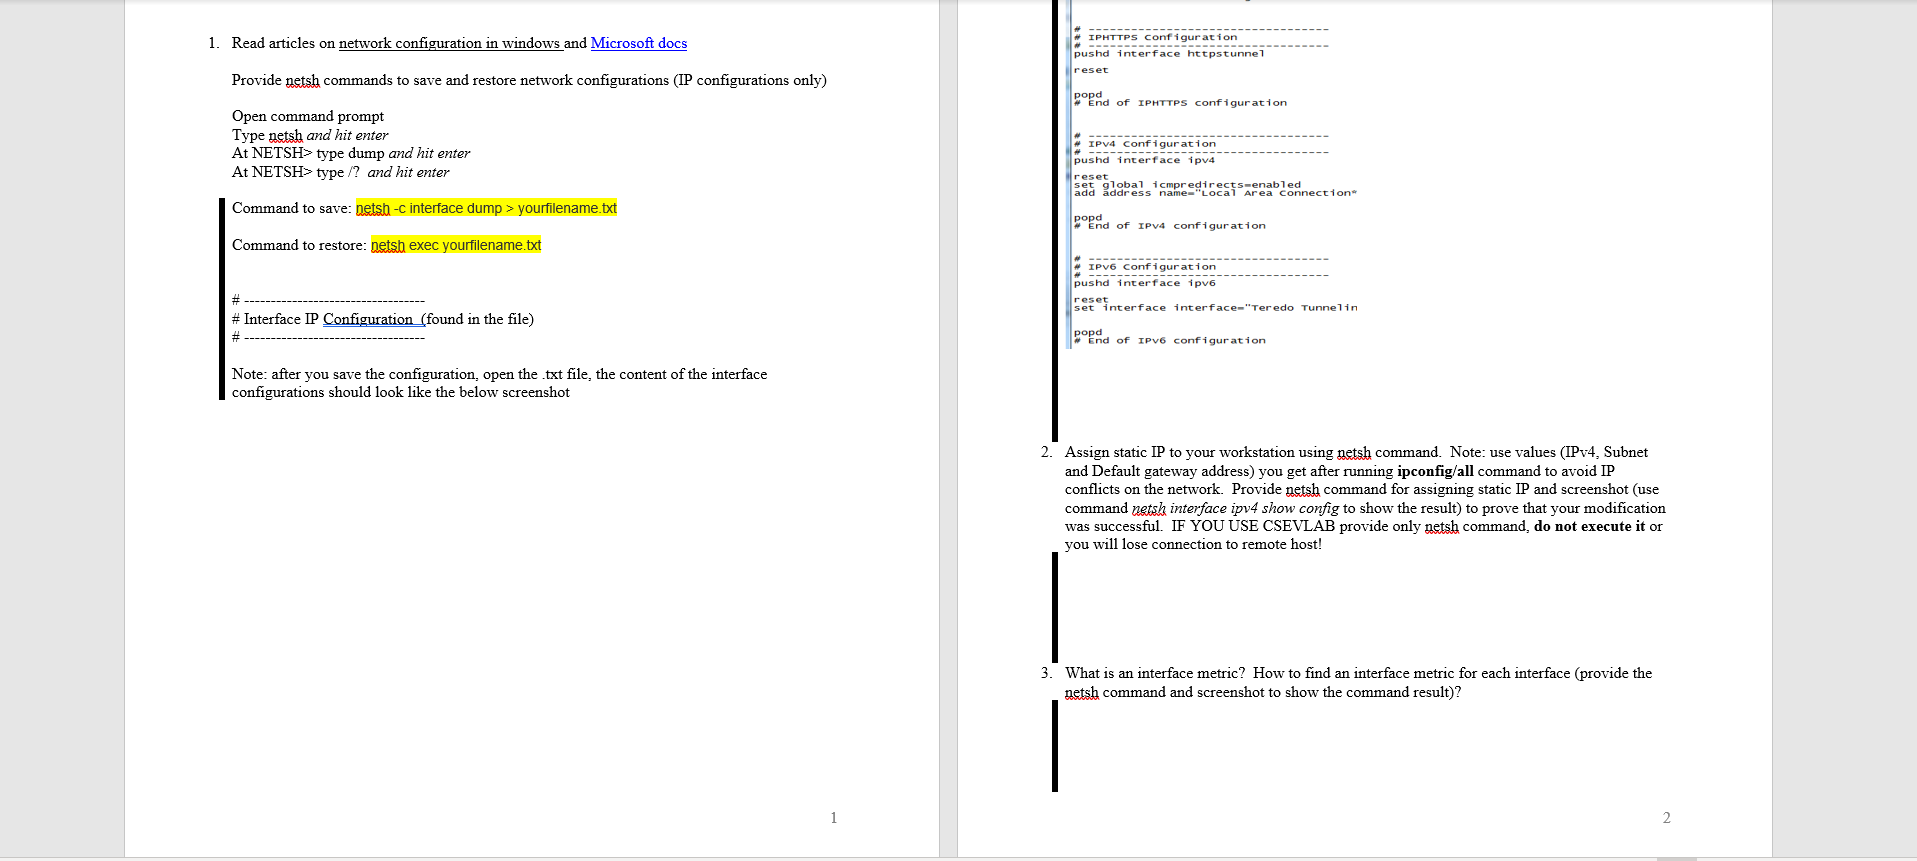Image resolution: width=1917 pixels, height=861 pixels.
Task: Click 'End of IPHTTPS configuration' line
Action: coord(1187,103)
